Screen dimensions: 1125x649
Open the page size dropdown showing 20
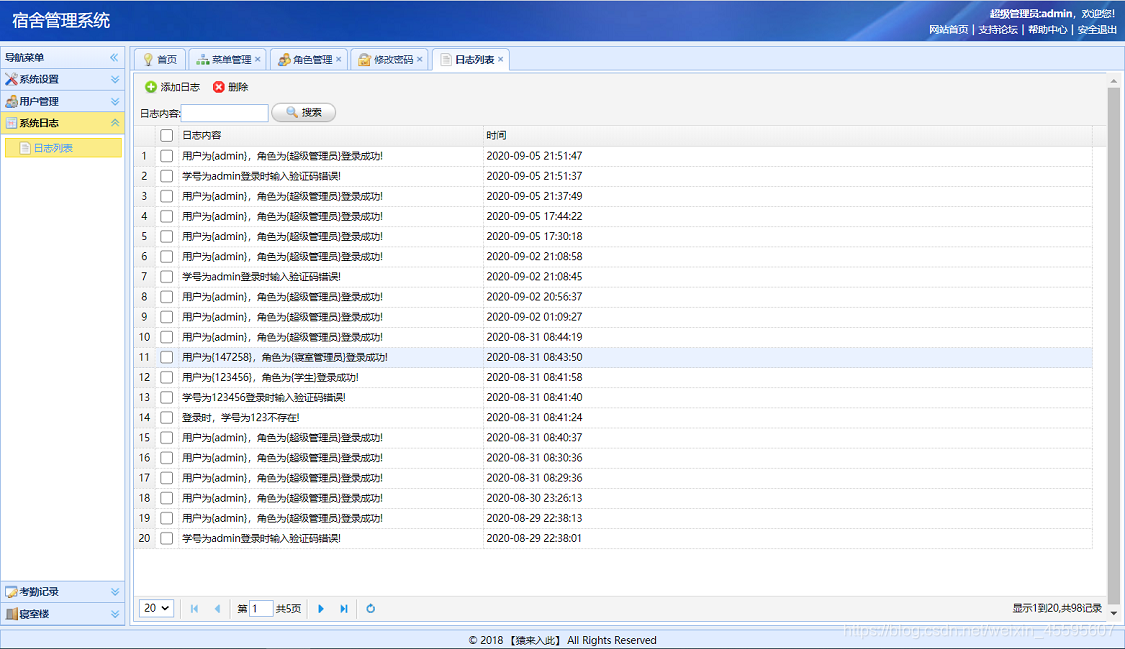pos(156,608)
